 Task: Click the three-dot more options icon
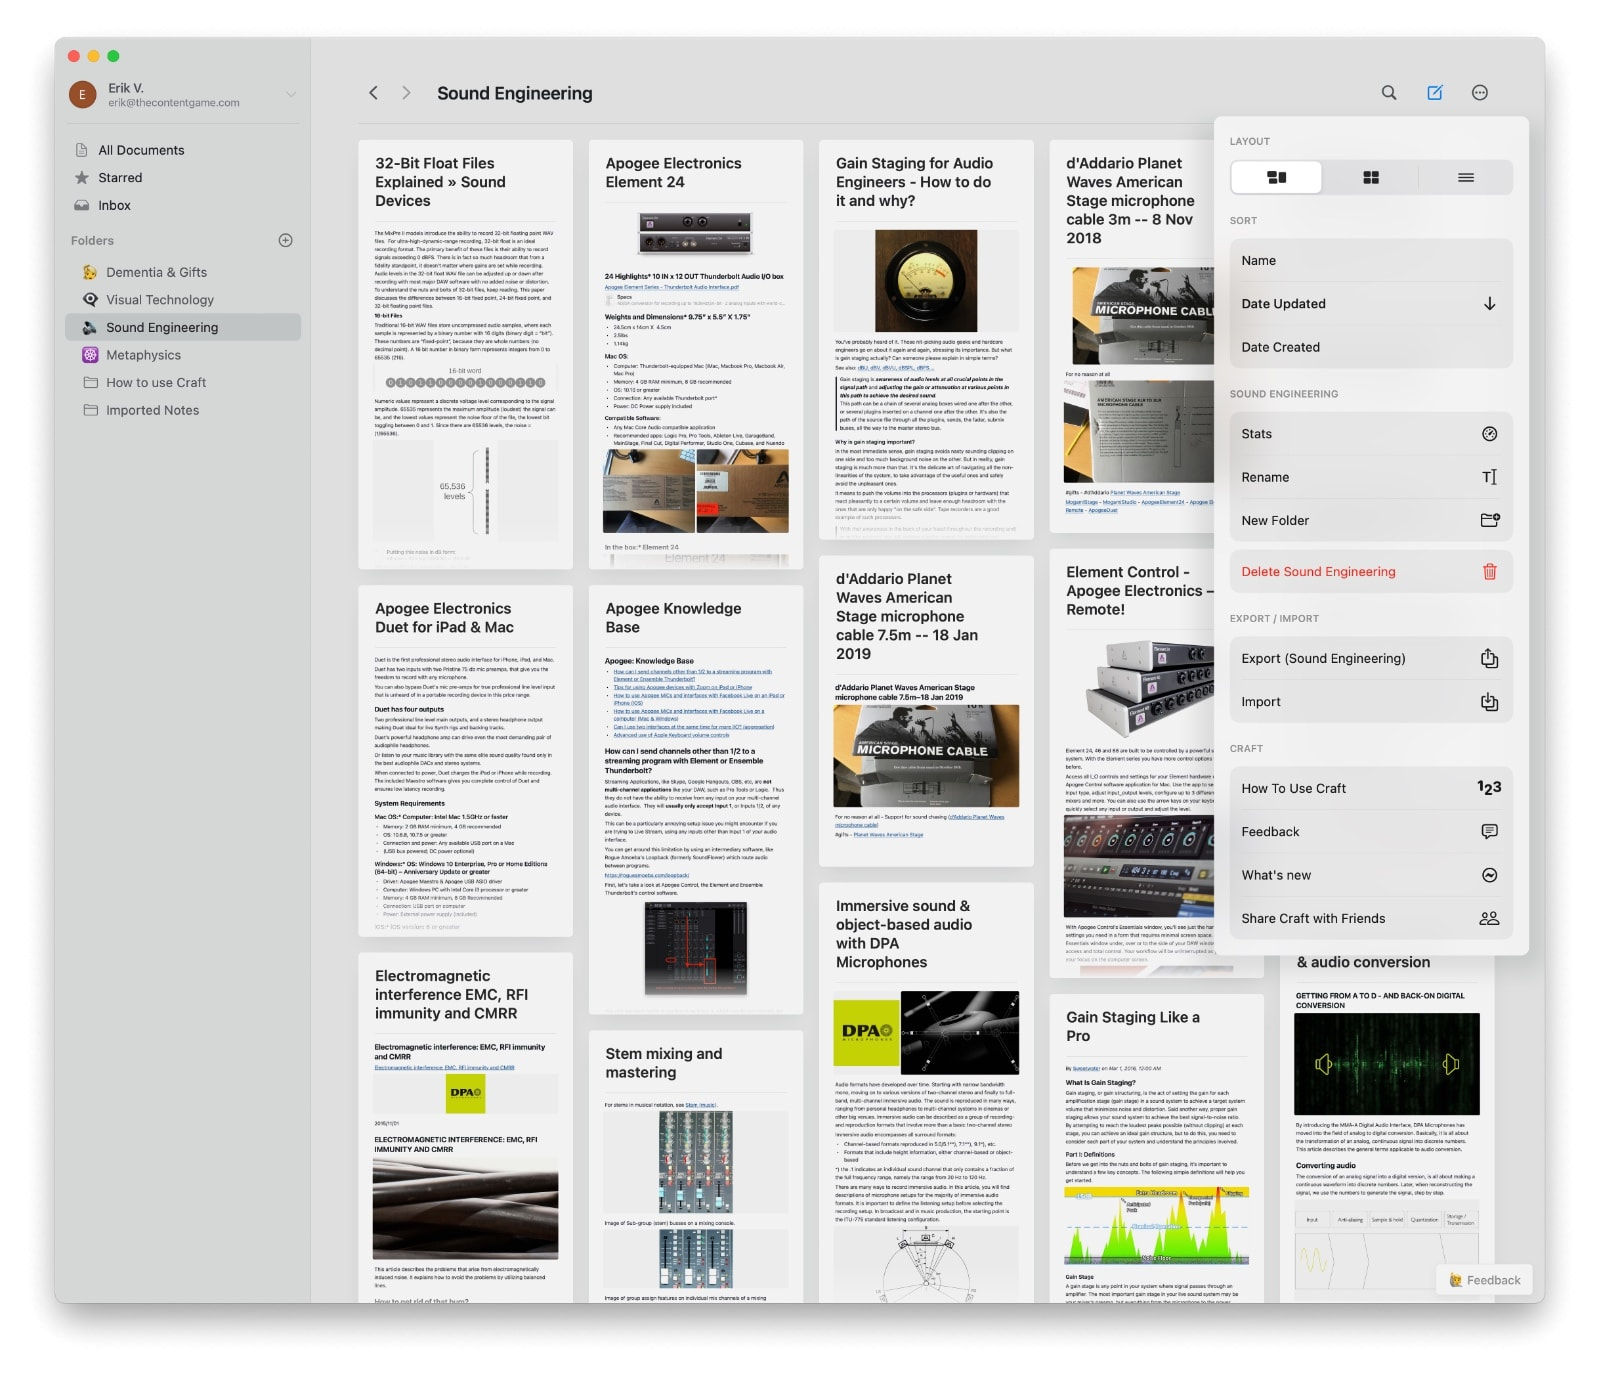(1480, 93)
